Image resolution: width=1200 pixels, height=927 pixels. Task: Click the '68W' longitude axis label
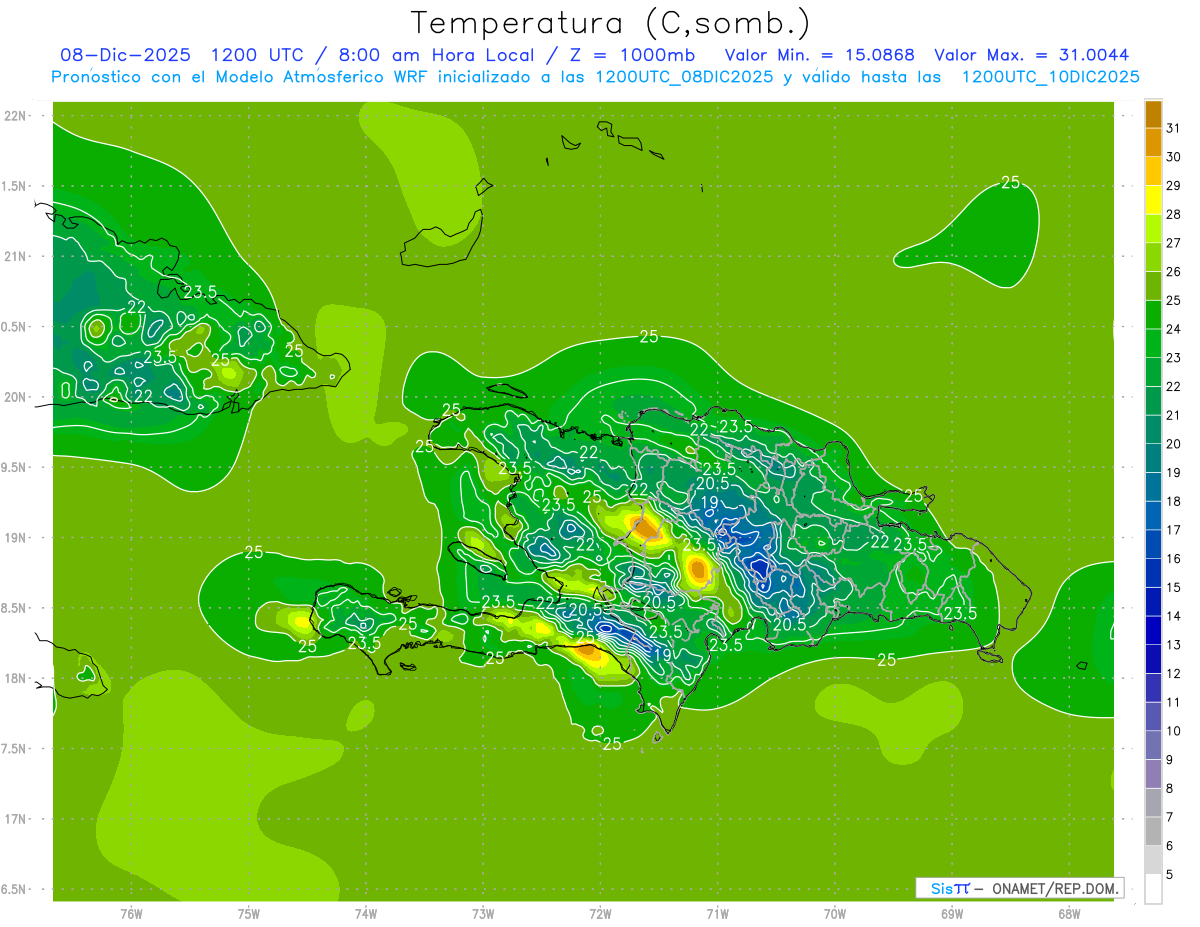(x=1069, y=913)
